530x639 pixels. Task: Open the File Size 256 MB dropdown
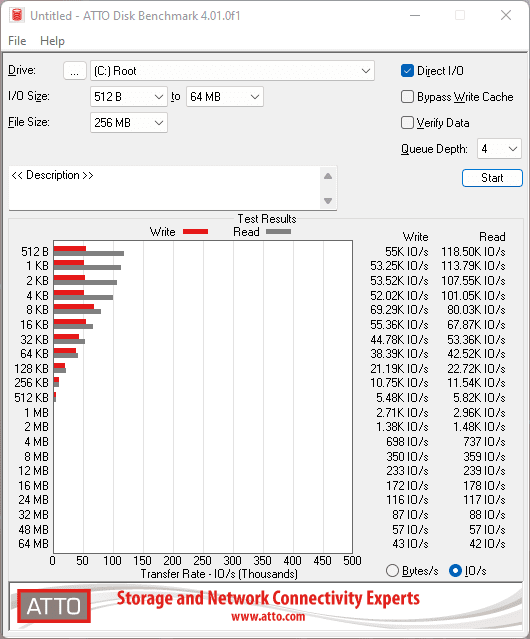(x=129, y=123)
